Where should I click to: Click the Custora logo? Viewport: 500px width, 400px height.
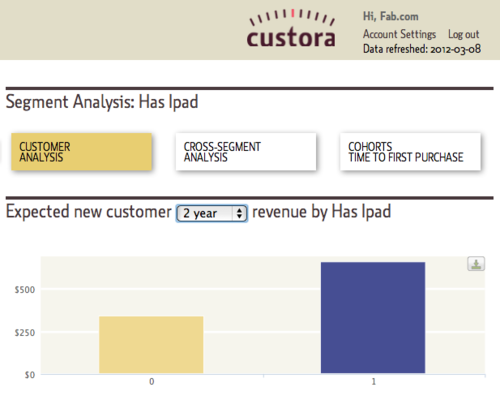click(291, 28)
